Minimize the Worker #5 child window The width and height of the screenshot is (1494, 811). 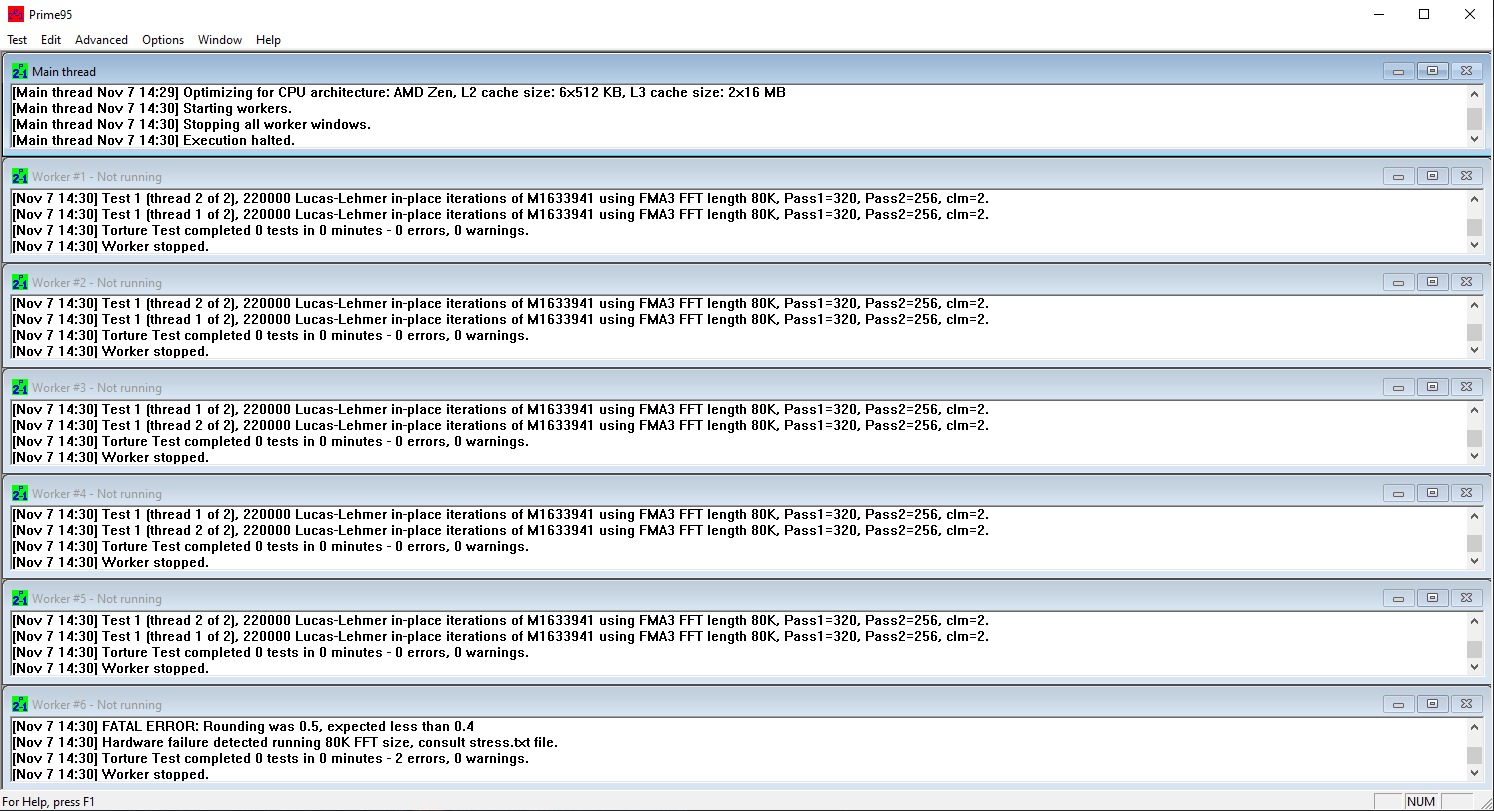pos(1399,598)
